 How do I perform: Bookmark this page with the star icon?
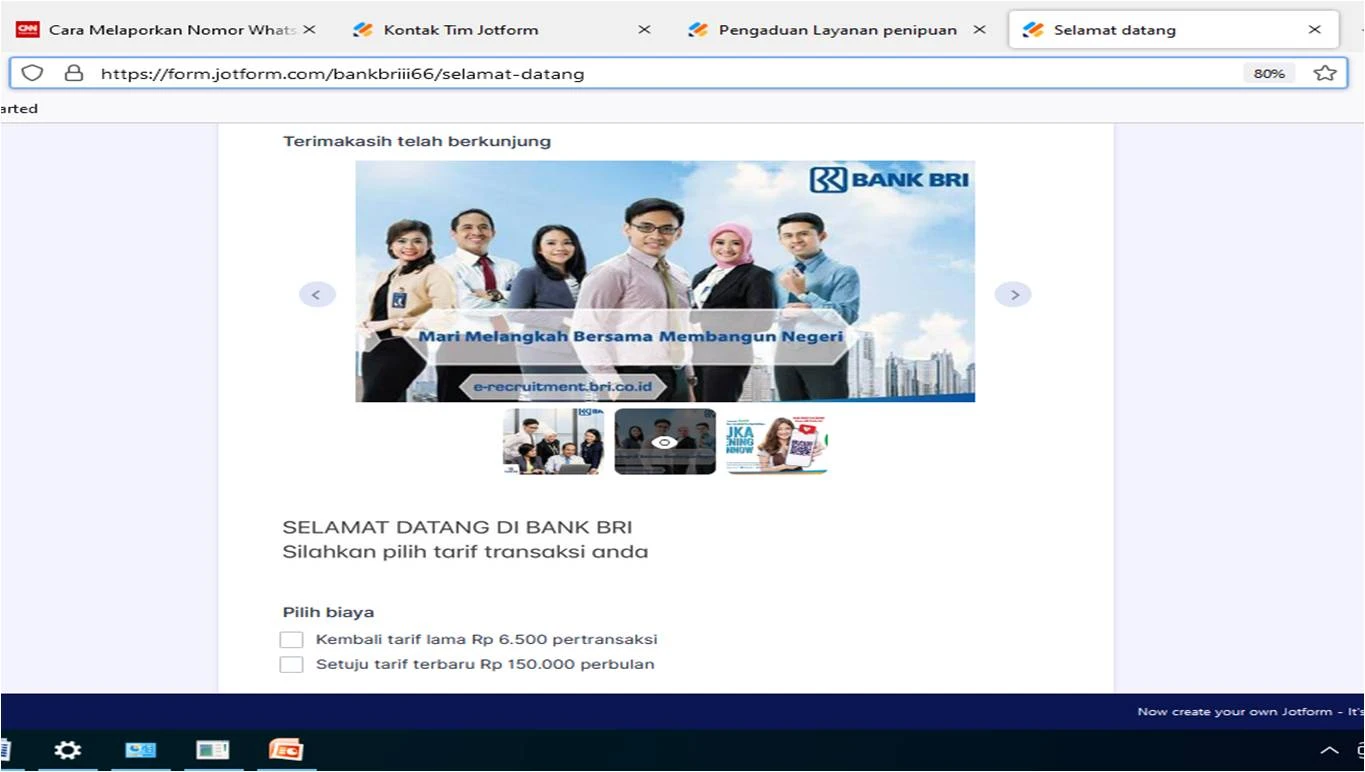click(x=1325, y=73)
